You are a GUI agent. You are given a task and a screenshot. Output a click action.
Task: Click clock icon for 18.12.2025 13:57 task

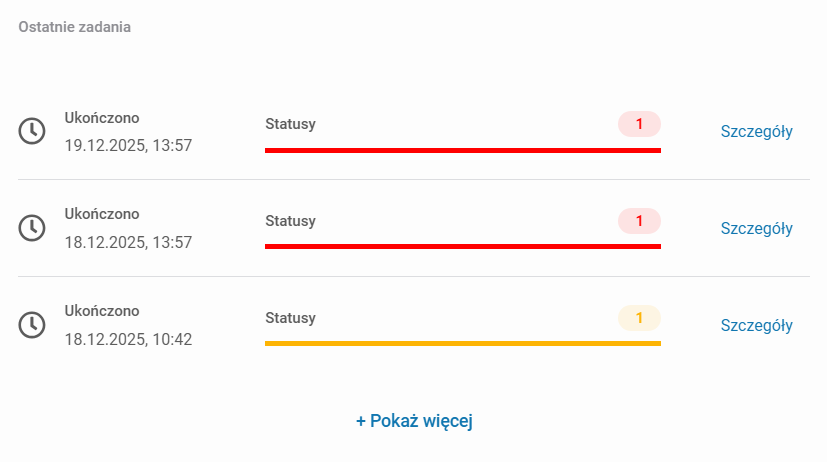click(33, 228)
